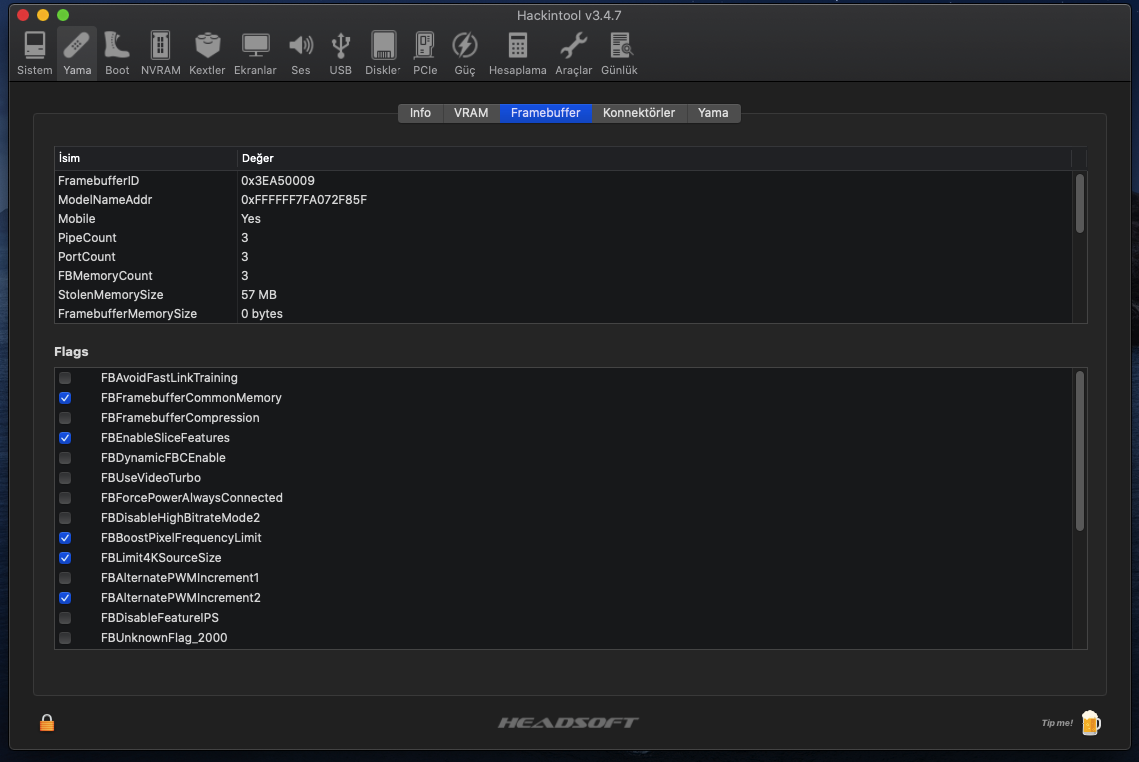Open the VRAM tab
The height and width of the screenshot is (762, 1139).
pos(470,113)
